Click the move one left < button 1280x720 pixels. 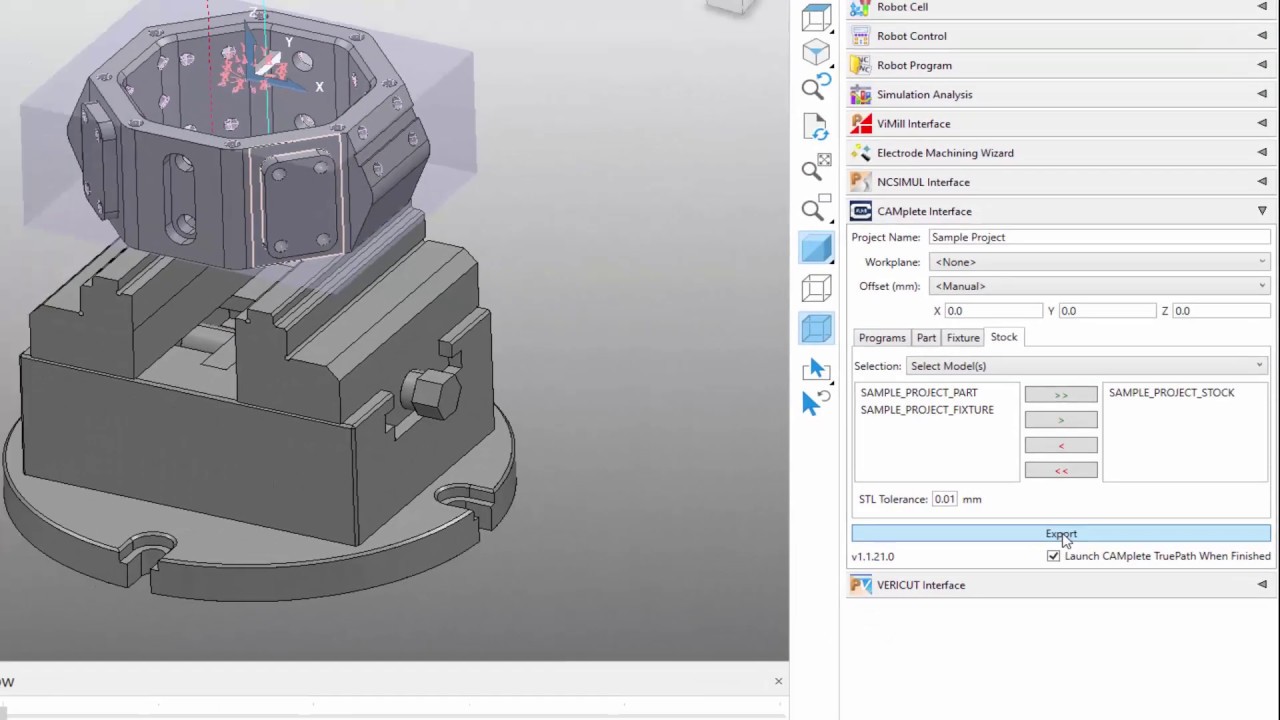(1061, 445)
